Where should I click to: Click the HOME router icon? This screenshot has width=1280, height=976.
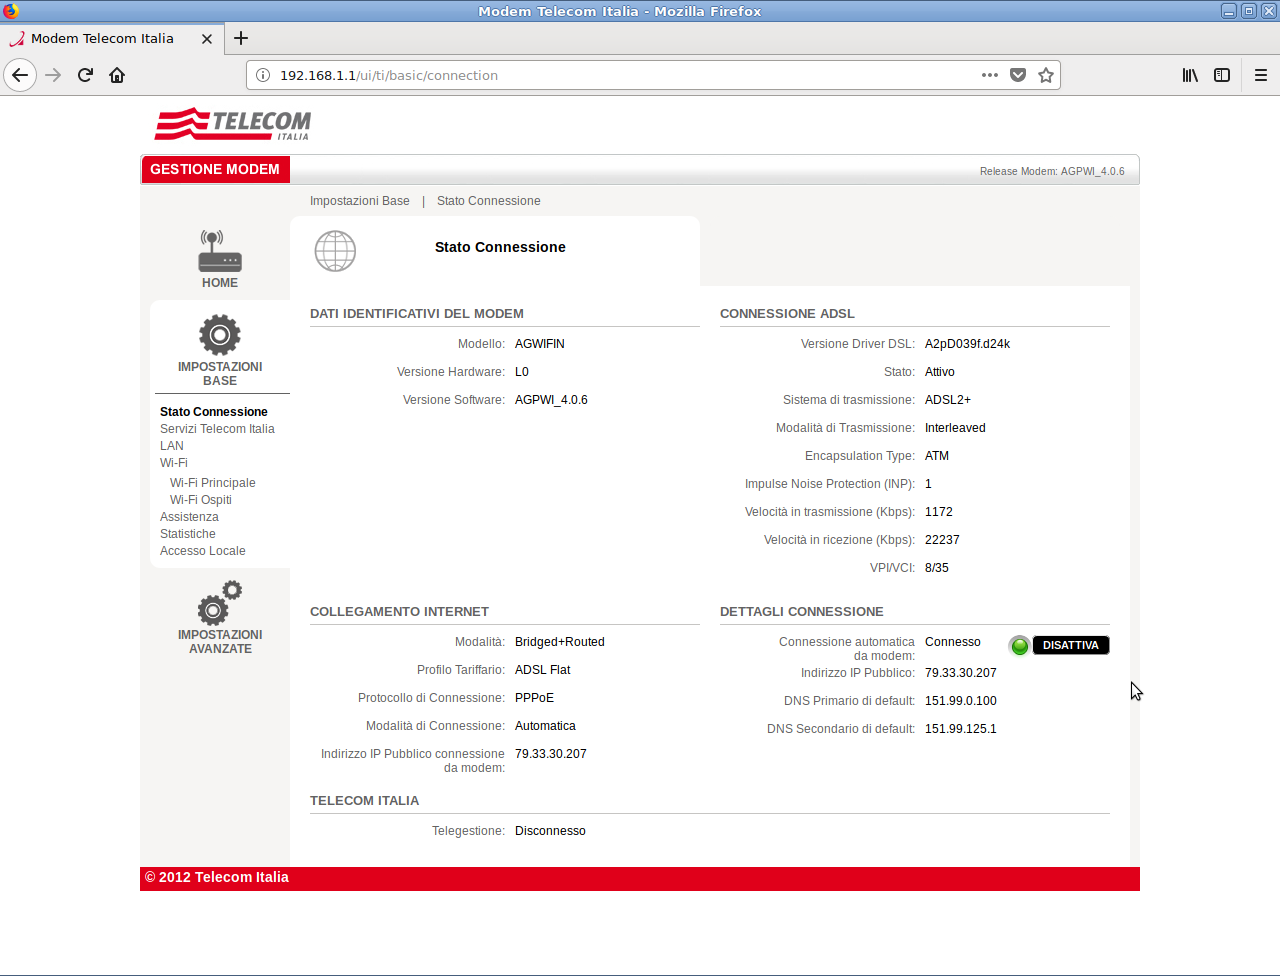pyautogui.click(x=220, y=251)
